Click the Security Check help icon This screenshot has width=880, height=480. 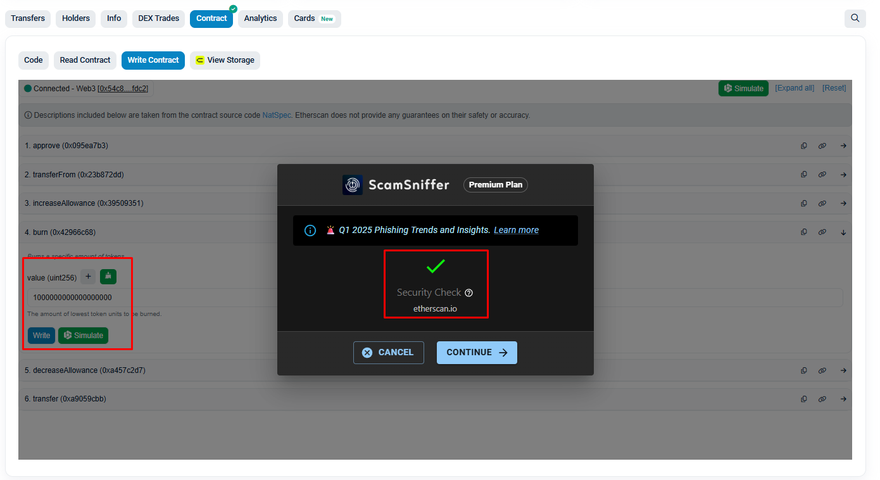469,293
